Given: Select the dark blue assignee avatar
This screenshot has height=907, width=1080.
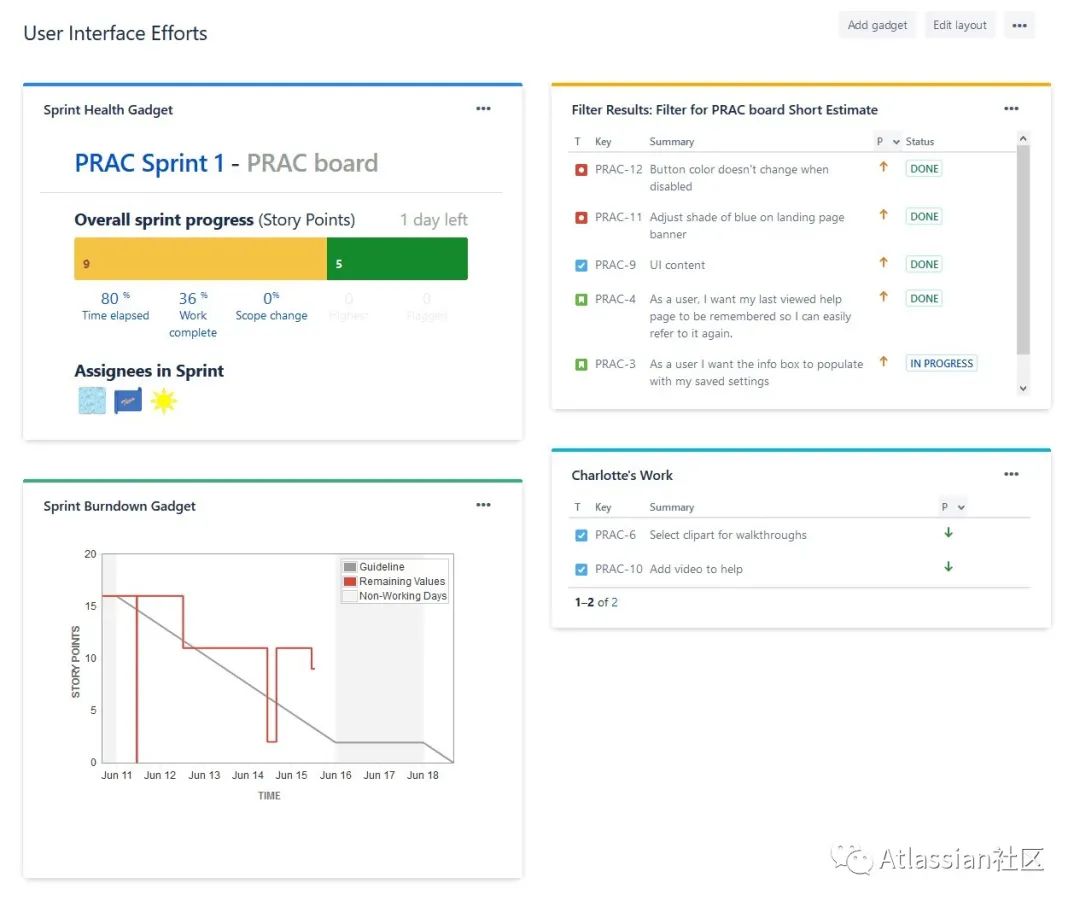Looking at the screenshot, I should pos(127,401).
